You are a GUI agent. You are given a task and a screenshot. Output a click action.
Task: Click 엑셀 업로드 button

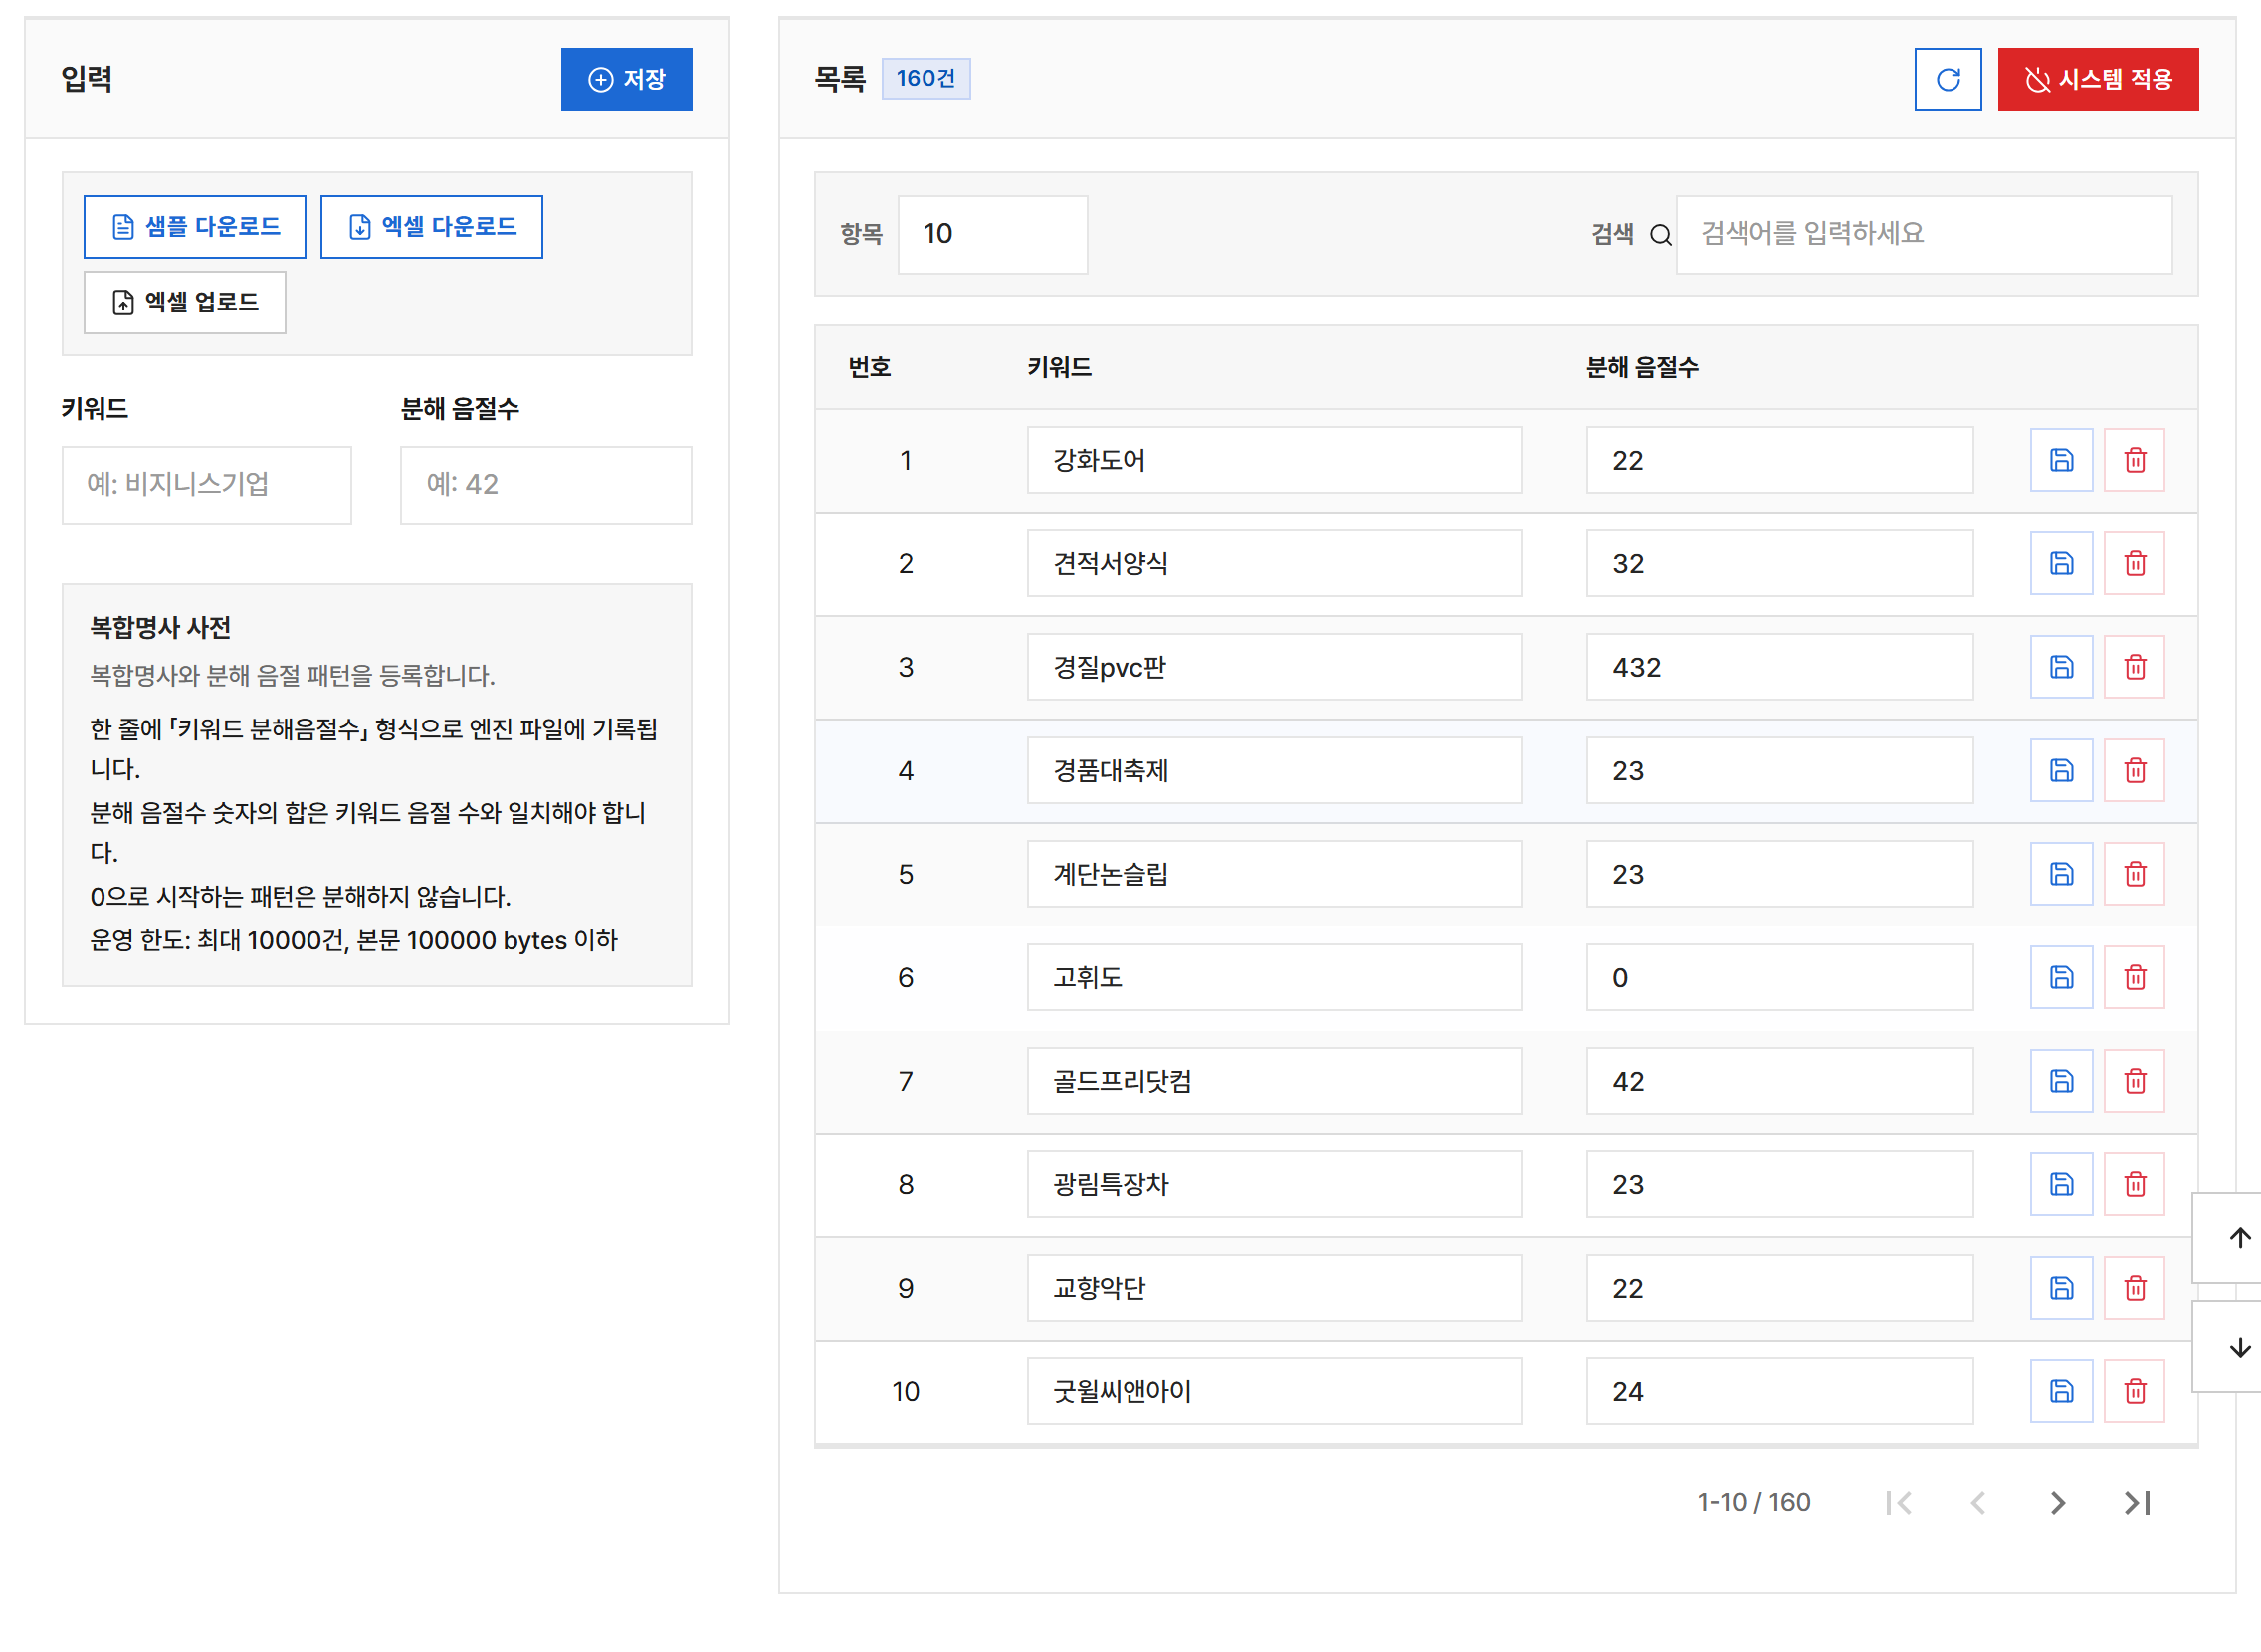(185, 302)
